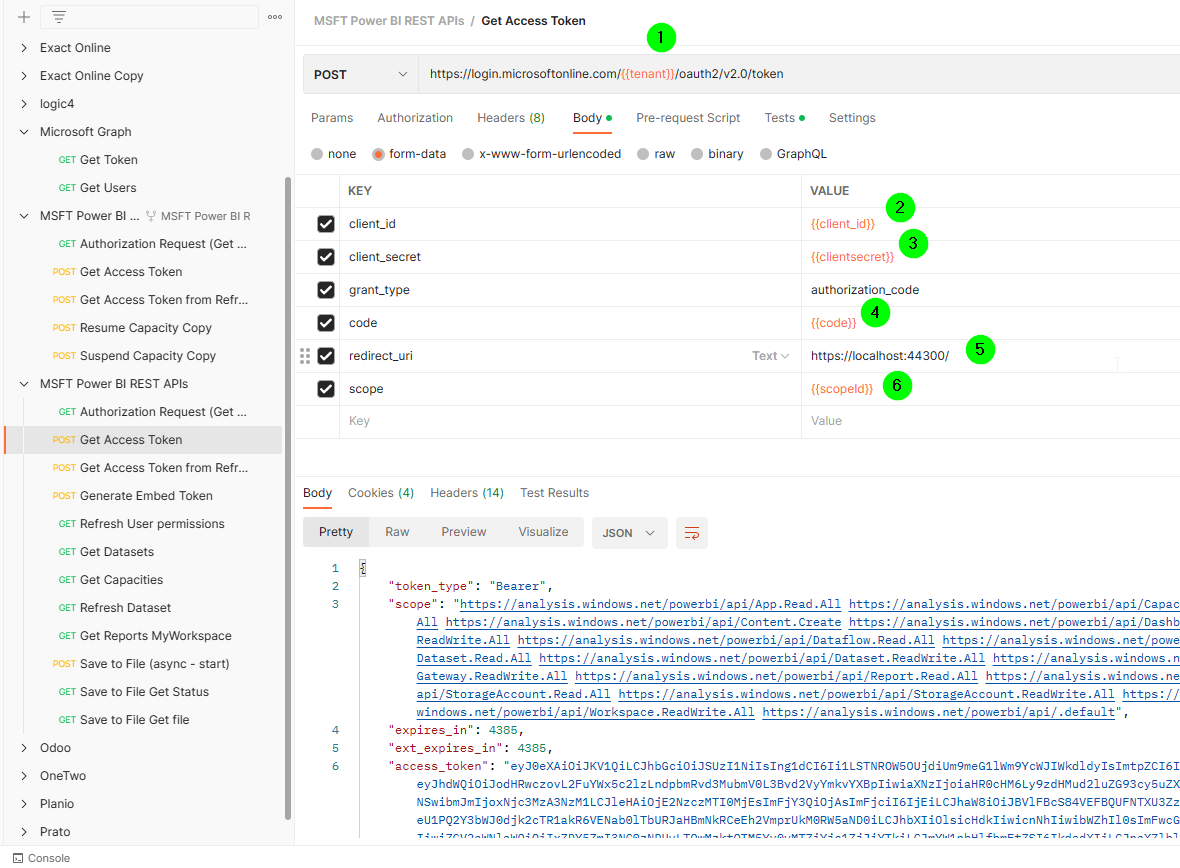
Task: Switch response view to Preview
Action: coord(464,532)
